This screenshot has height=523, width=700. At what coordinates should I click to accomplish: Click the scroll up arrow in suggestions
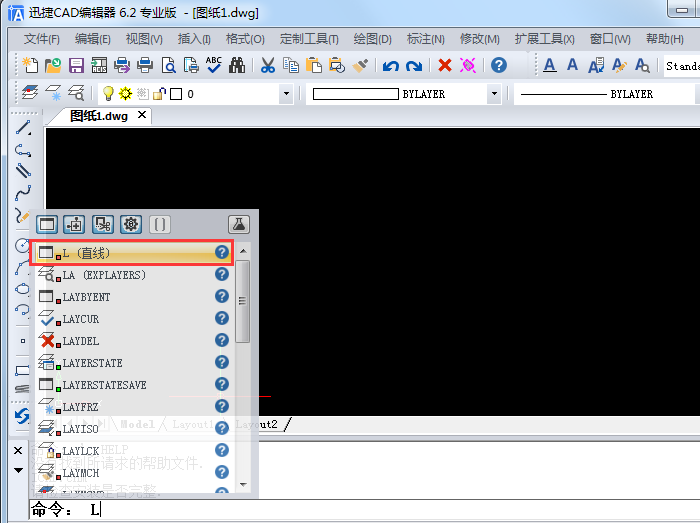click(243, 251)
